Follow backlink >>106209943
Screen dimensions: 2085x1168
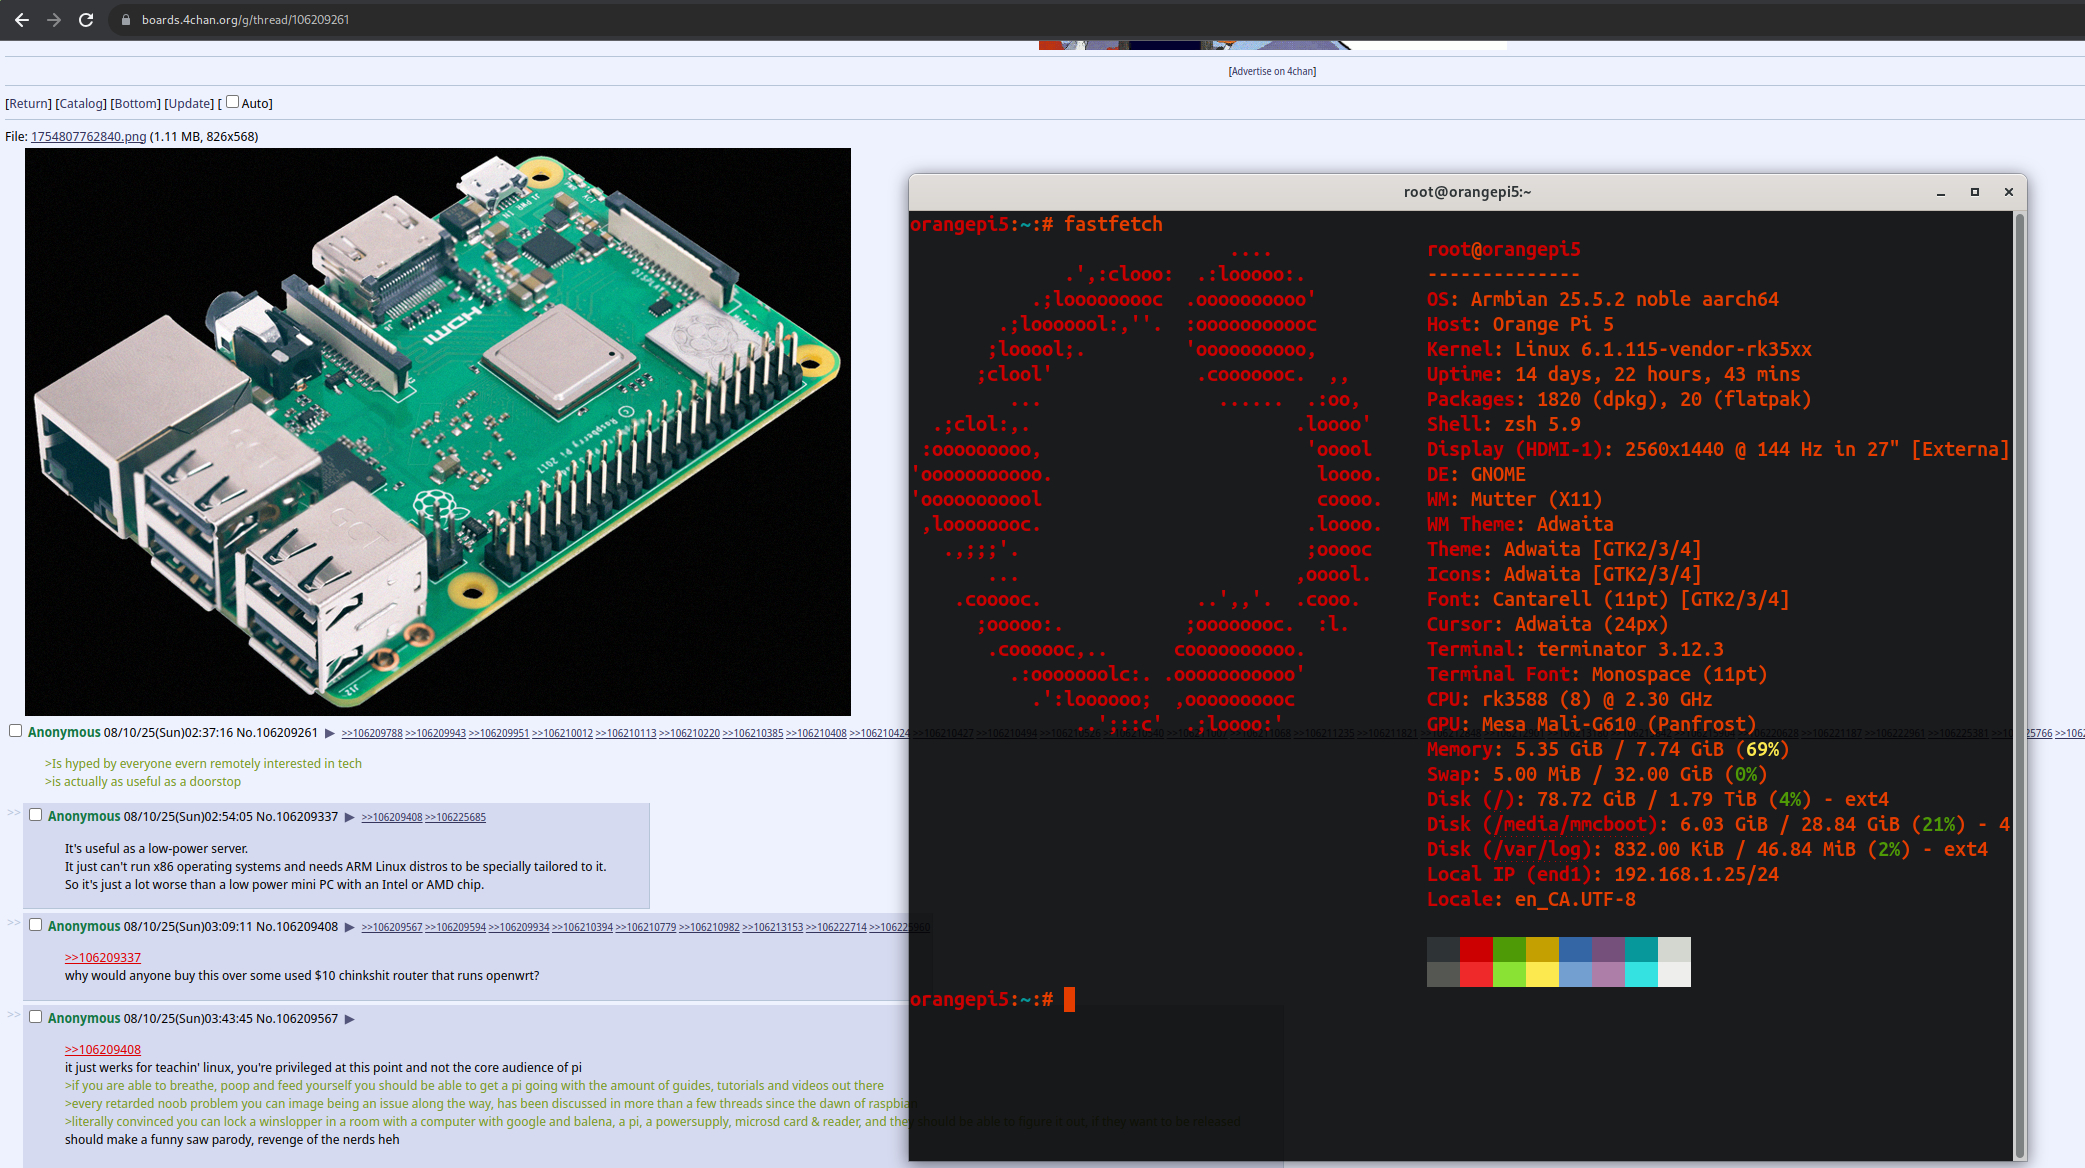point(435,734)
